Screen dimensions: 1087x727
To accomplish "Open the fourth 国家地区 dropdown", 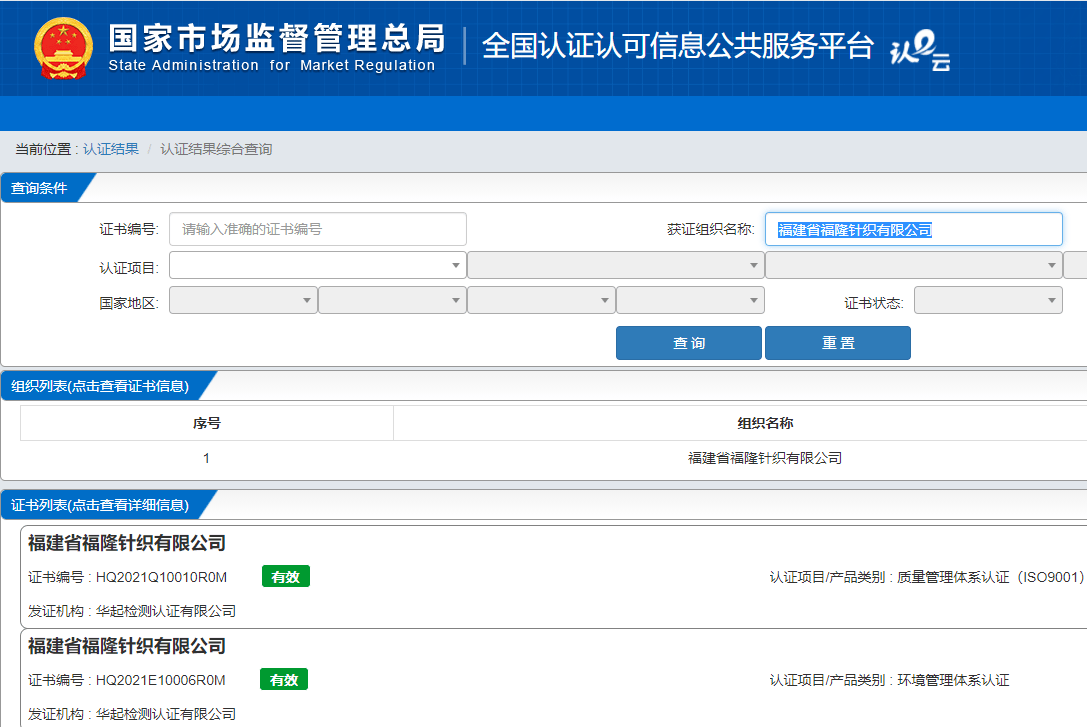I will (x=690, y=300).
